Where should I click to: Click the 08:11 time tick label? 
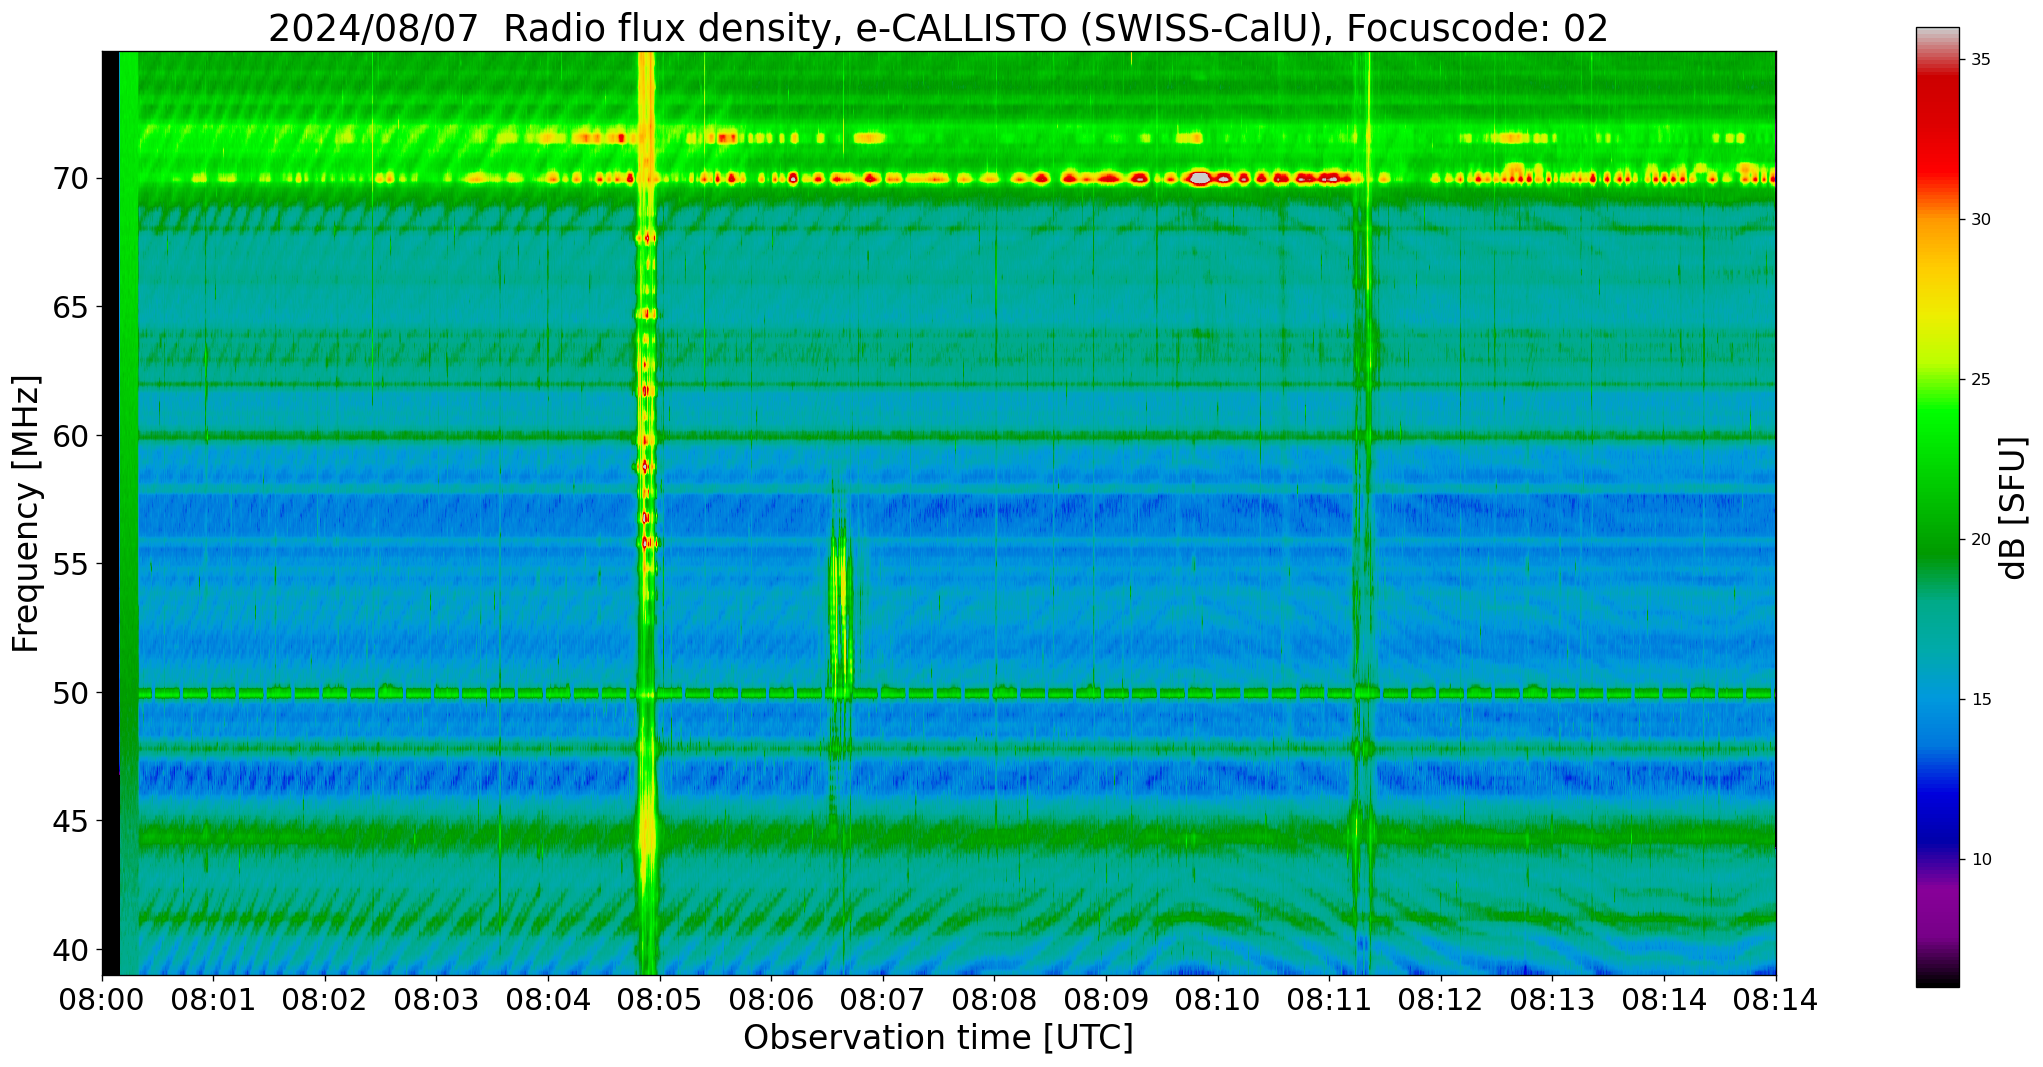[x=1330, y=999]
